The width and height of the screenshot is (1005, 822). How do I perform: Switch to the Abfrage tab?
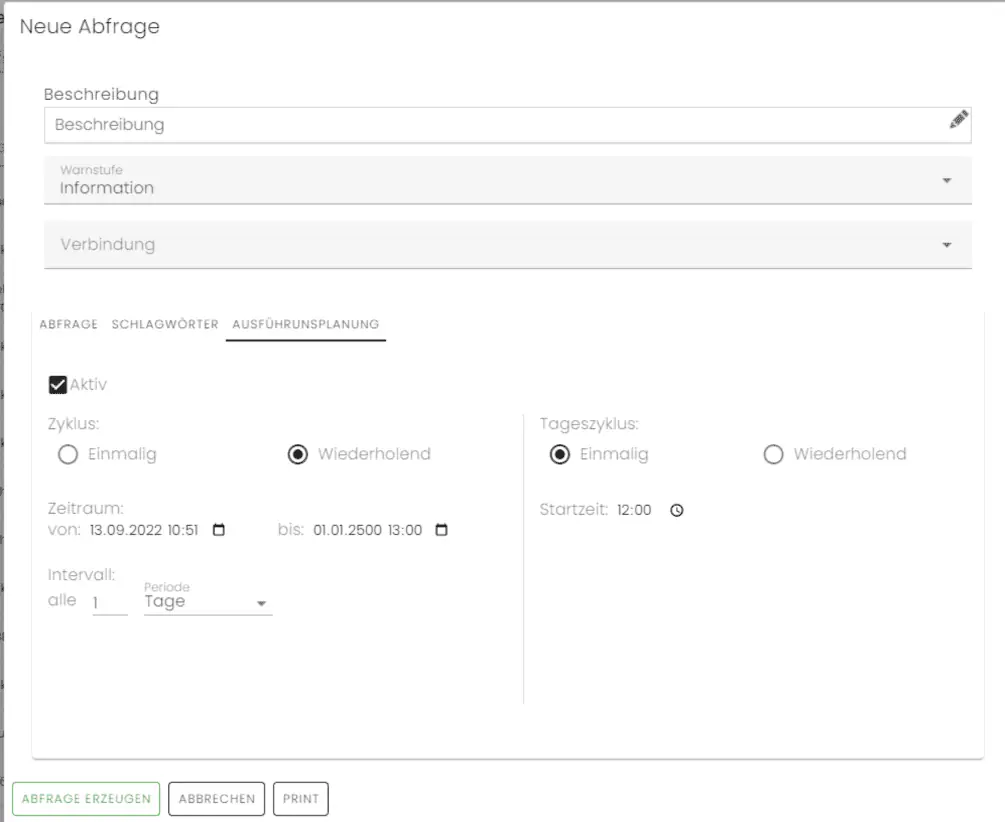tap(68, 324)
